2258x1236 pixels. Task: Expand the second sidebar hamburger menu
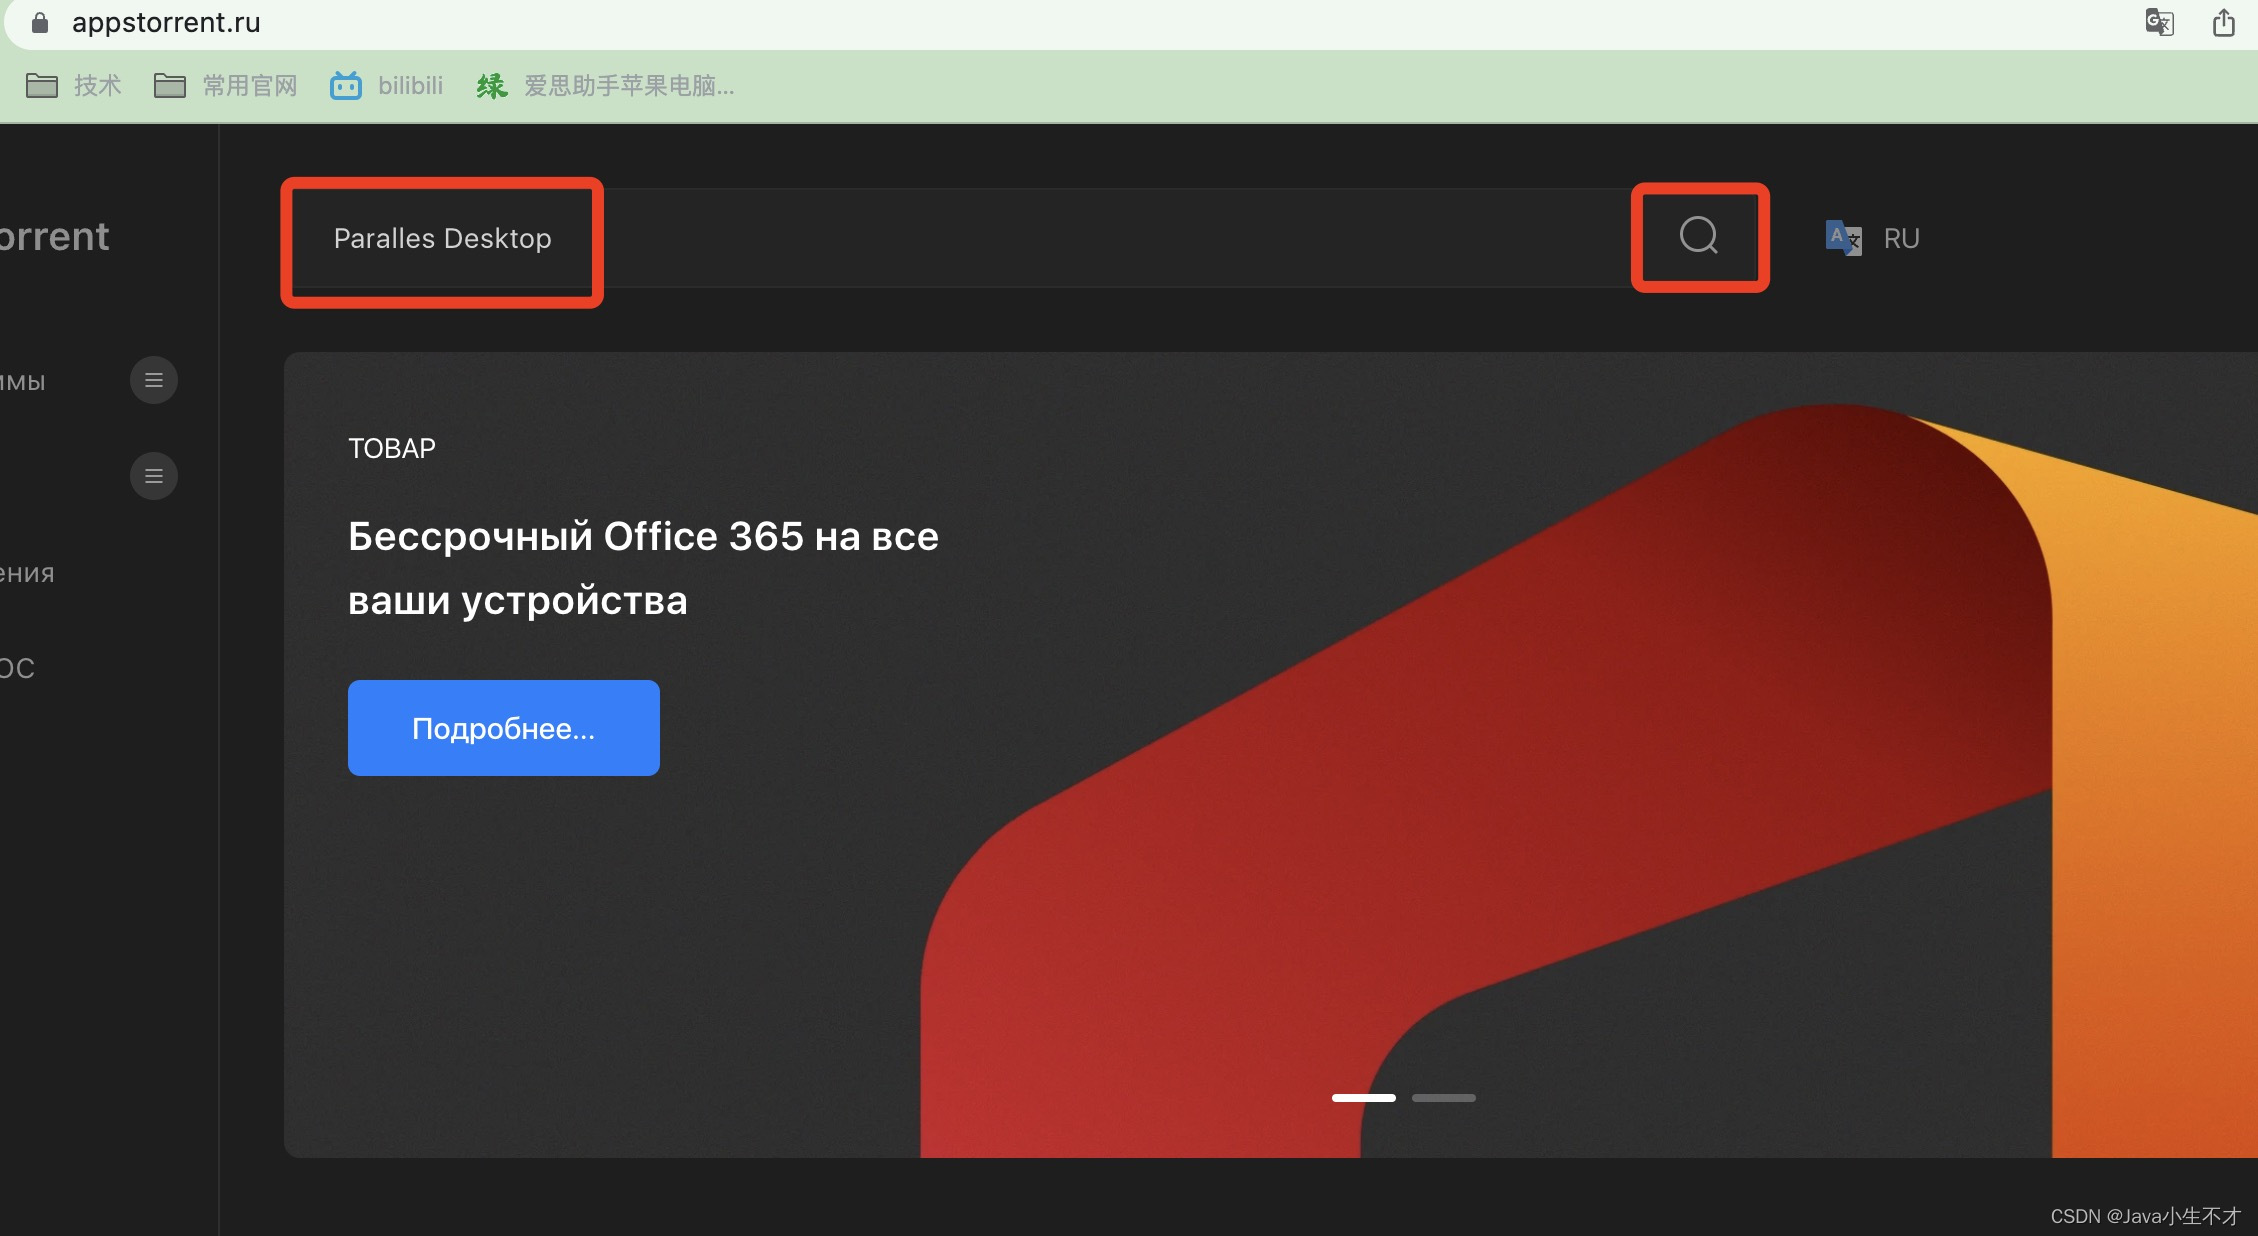(x=153, y=476)
